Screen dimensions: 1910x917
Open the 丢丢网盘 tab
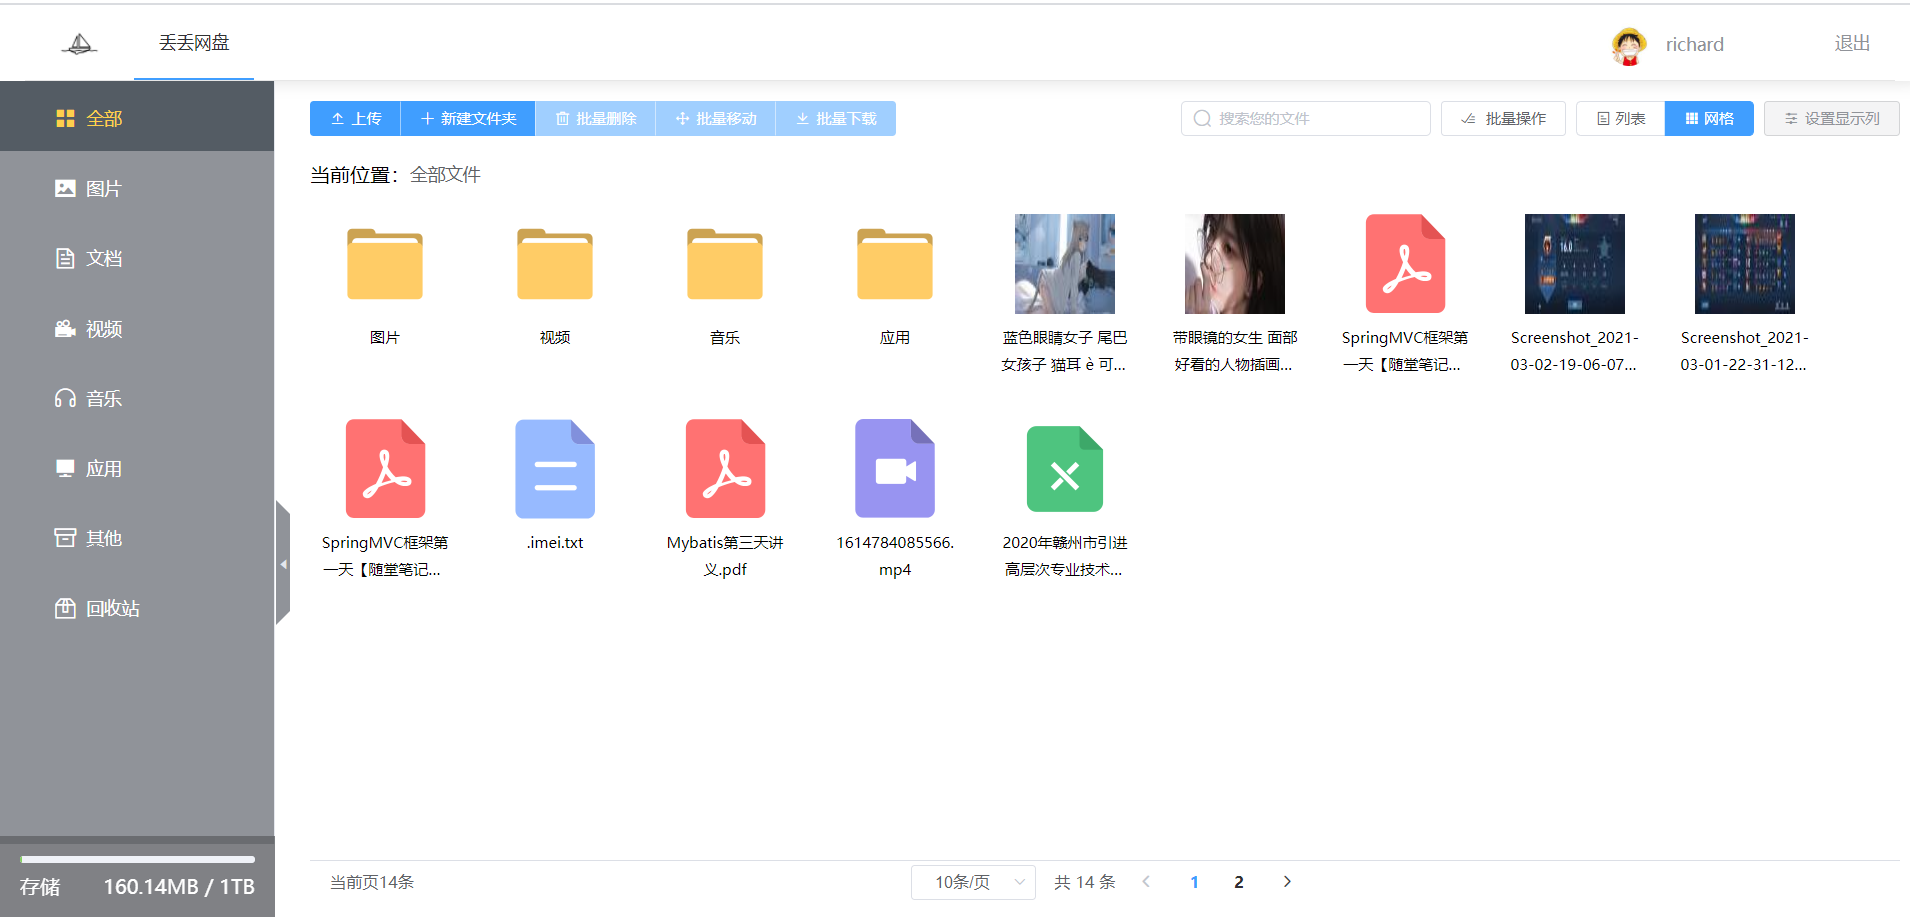pyautogui.click(x=194, y=43)
